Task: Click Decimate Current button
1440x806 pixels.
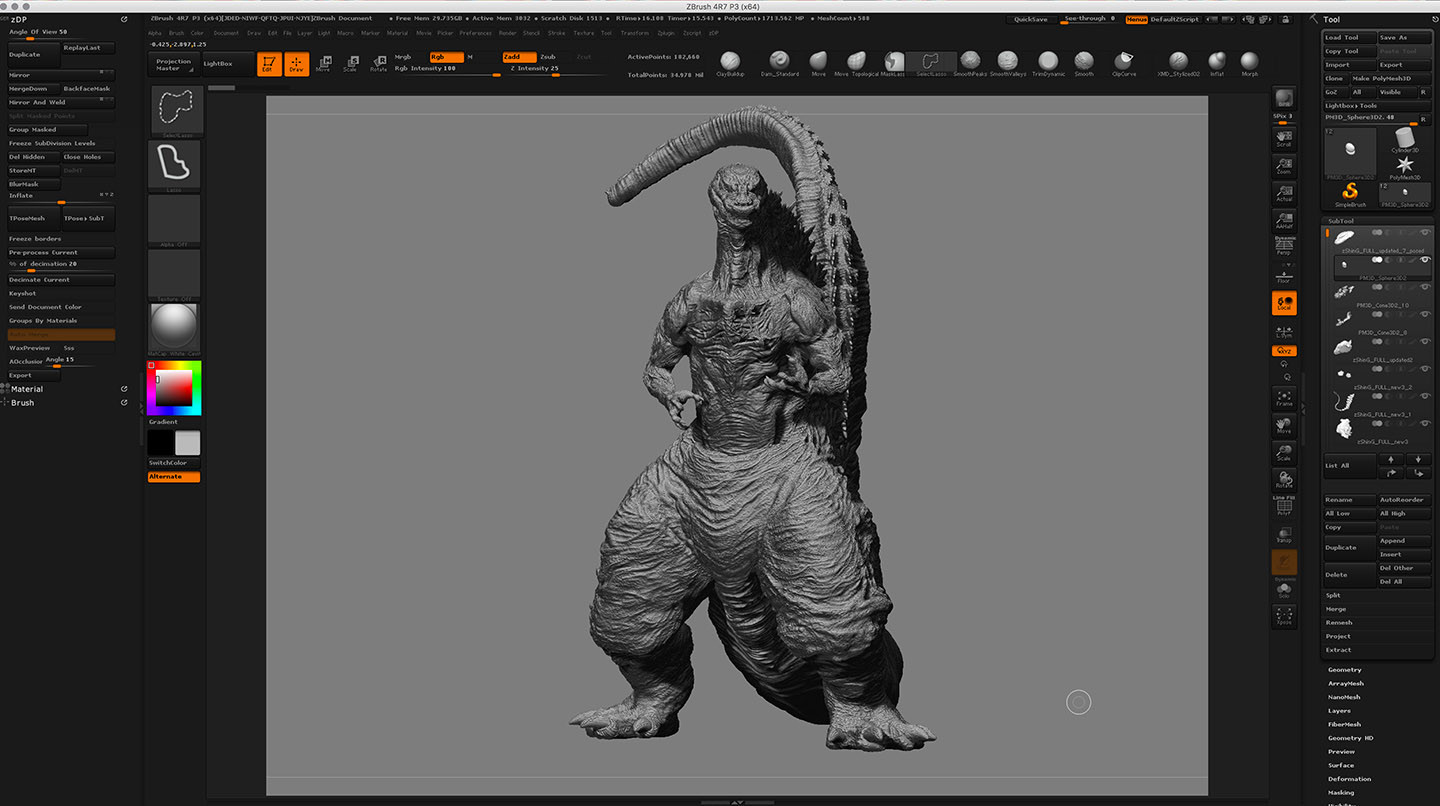Action: click(x=61, y=280)
